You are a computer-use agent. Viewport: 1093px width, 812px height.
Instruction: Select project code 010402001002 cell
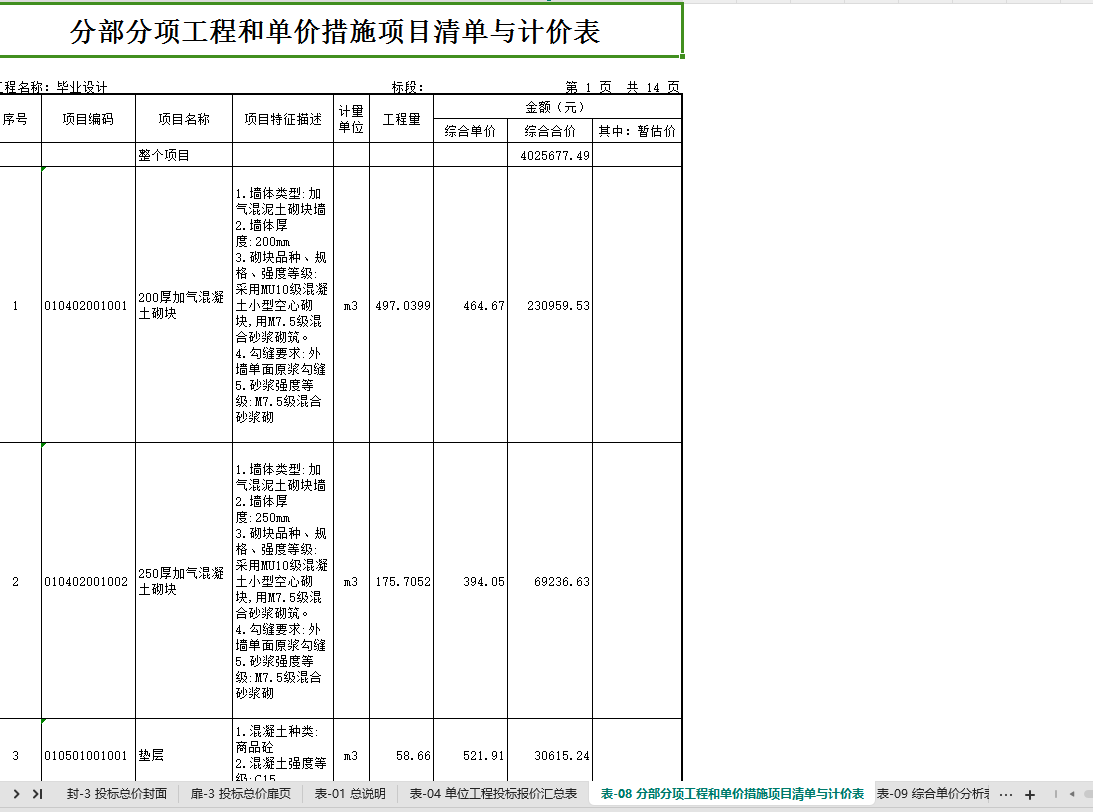(x=89, y=581)
